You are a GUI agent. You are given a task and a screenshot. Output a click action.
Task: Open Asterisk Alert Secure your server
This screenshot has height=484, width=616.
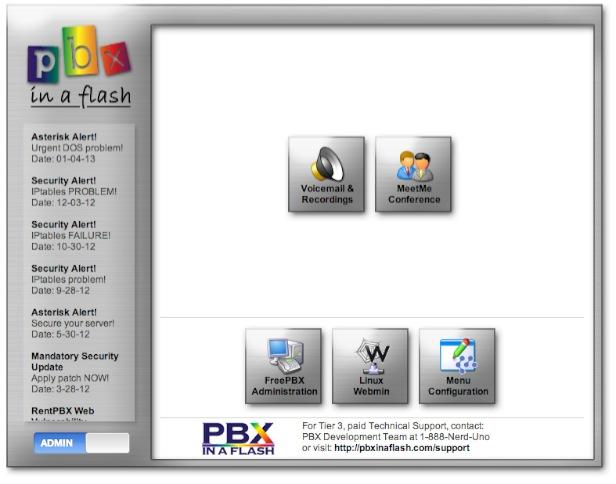pyautogui.click(x=73, y=323)
